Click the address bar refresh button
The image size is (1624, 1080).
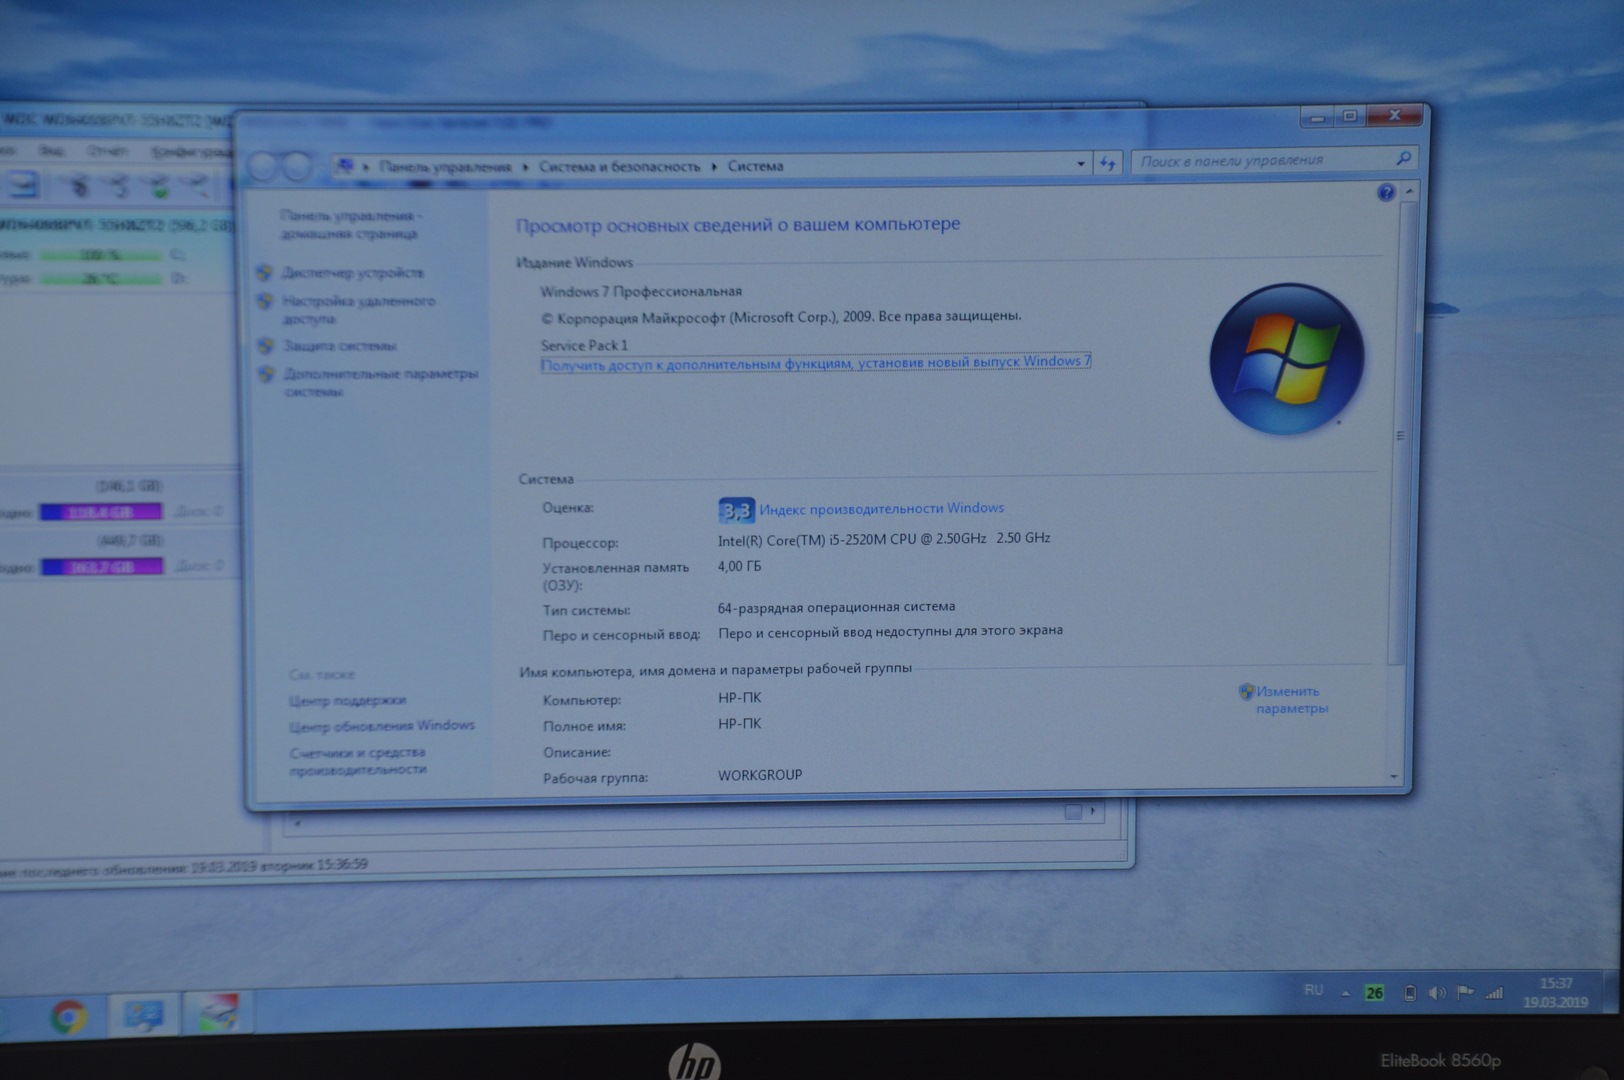point(1107,163)
